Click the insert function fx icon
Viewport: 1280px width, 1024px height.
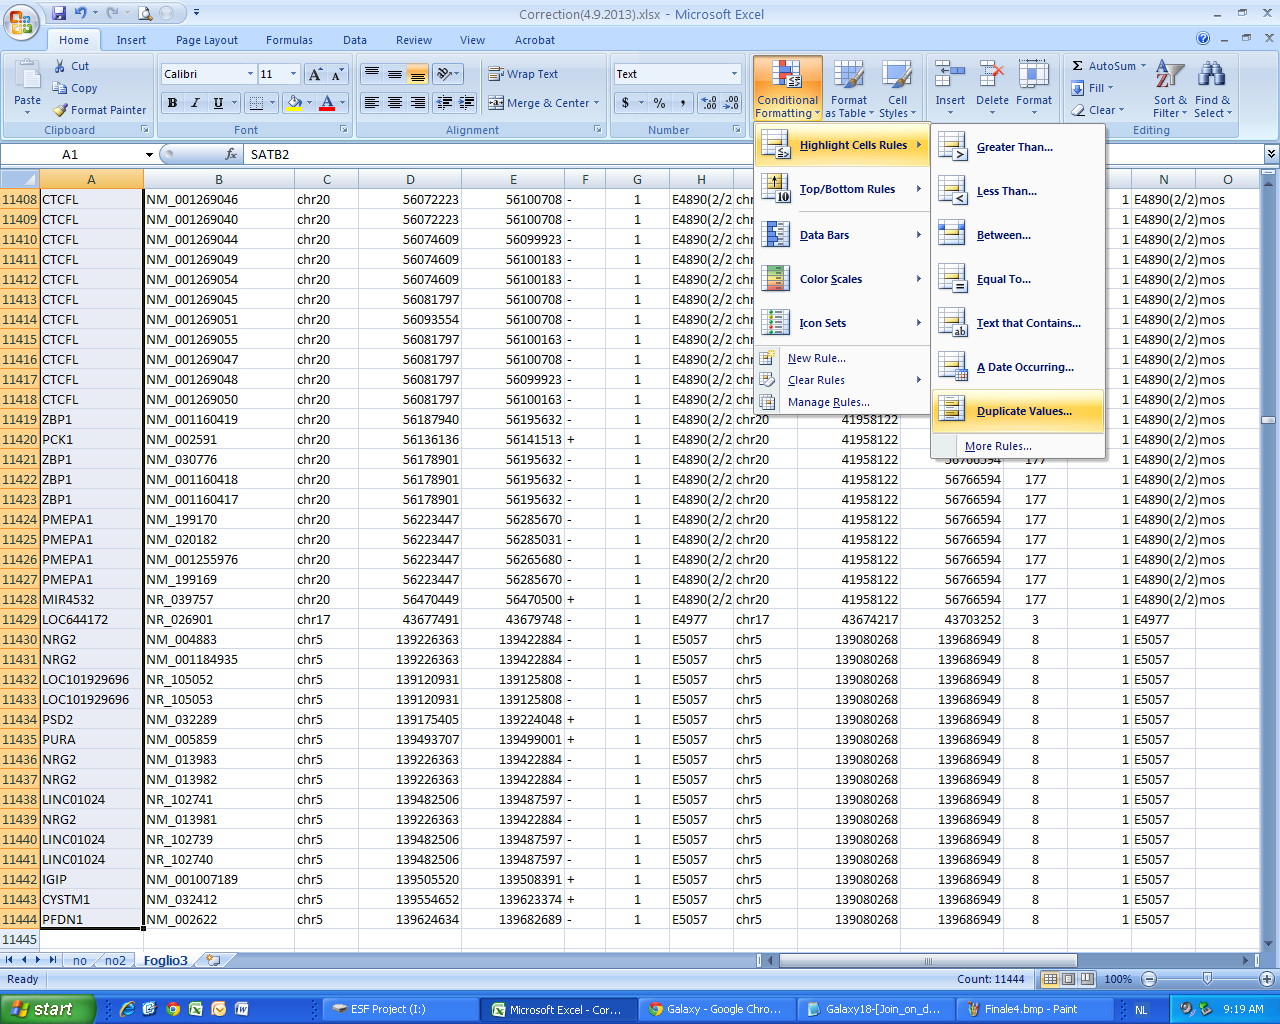pos(231,154)
